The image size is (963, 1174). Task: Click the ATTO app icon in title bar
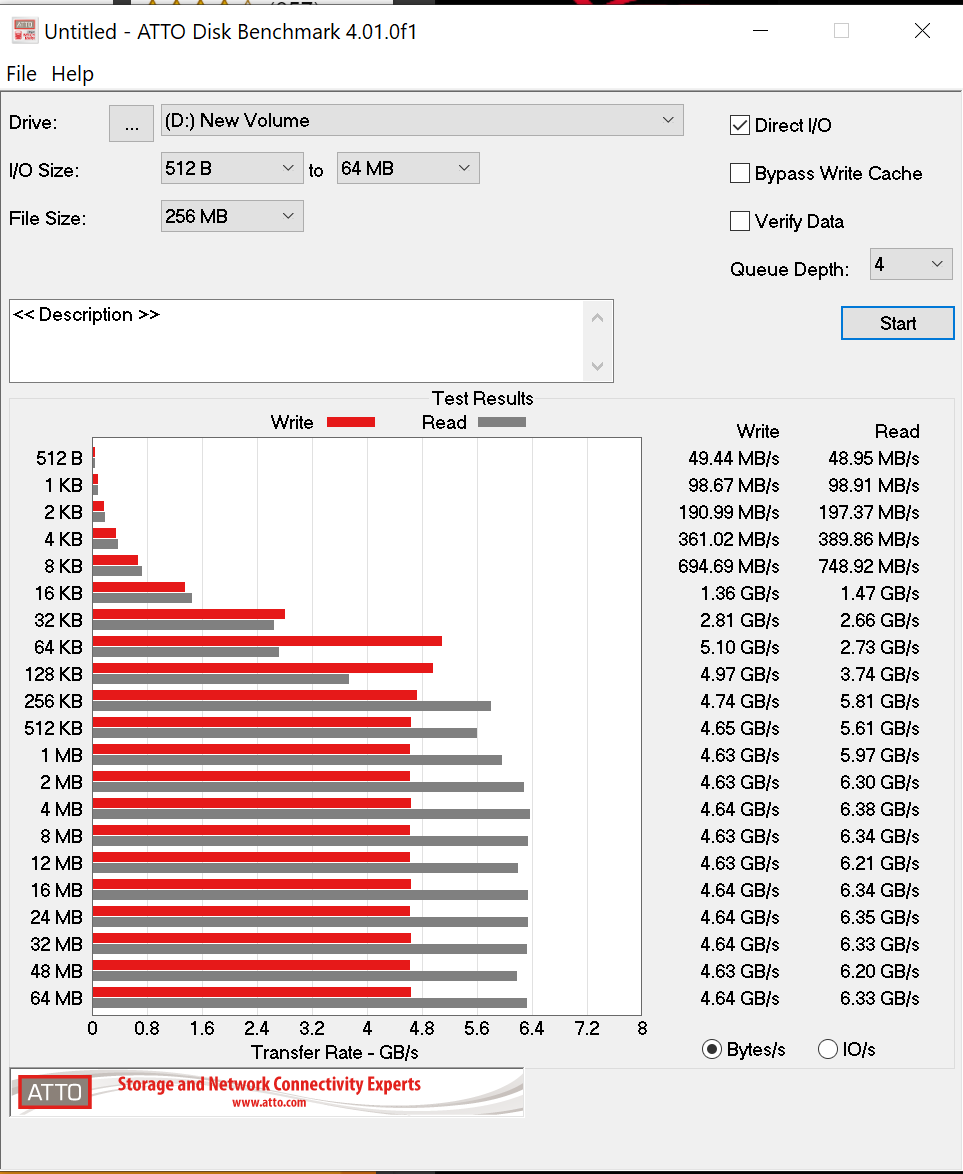coord(24,31)
